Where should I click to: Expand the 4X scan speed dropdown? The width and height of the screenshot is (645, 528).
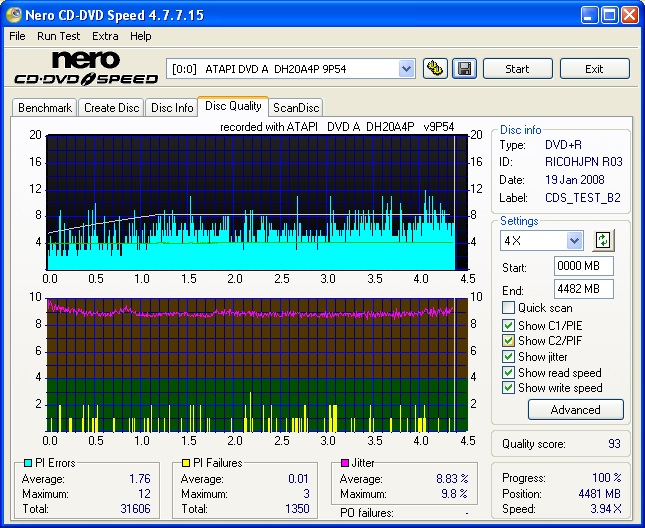[574, 241]
